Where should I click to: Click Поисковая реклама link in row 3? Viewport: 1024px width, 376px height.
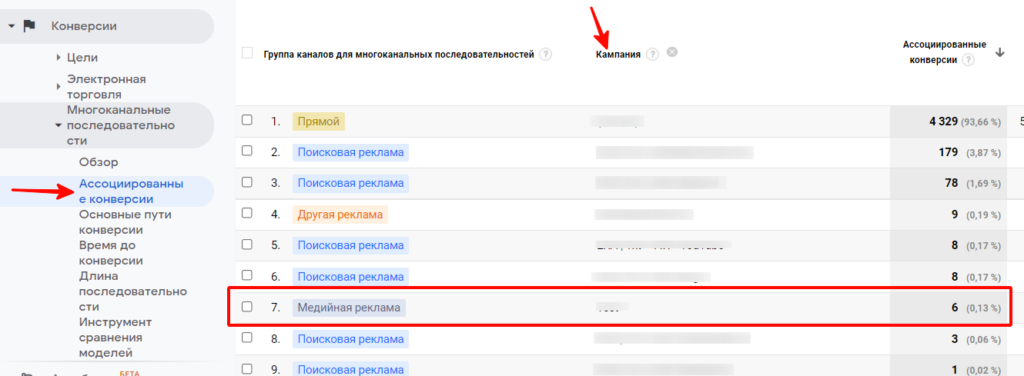[x=351, y=183]
